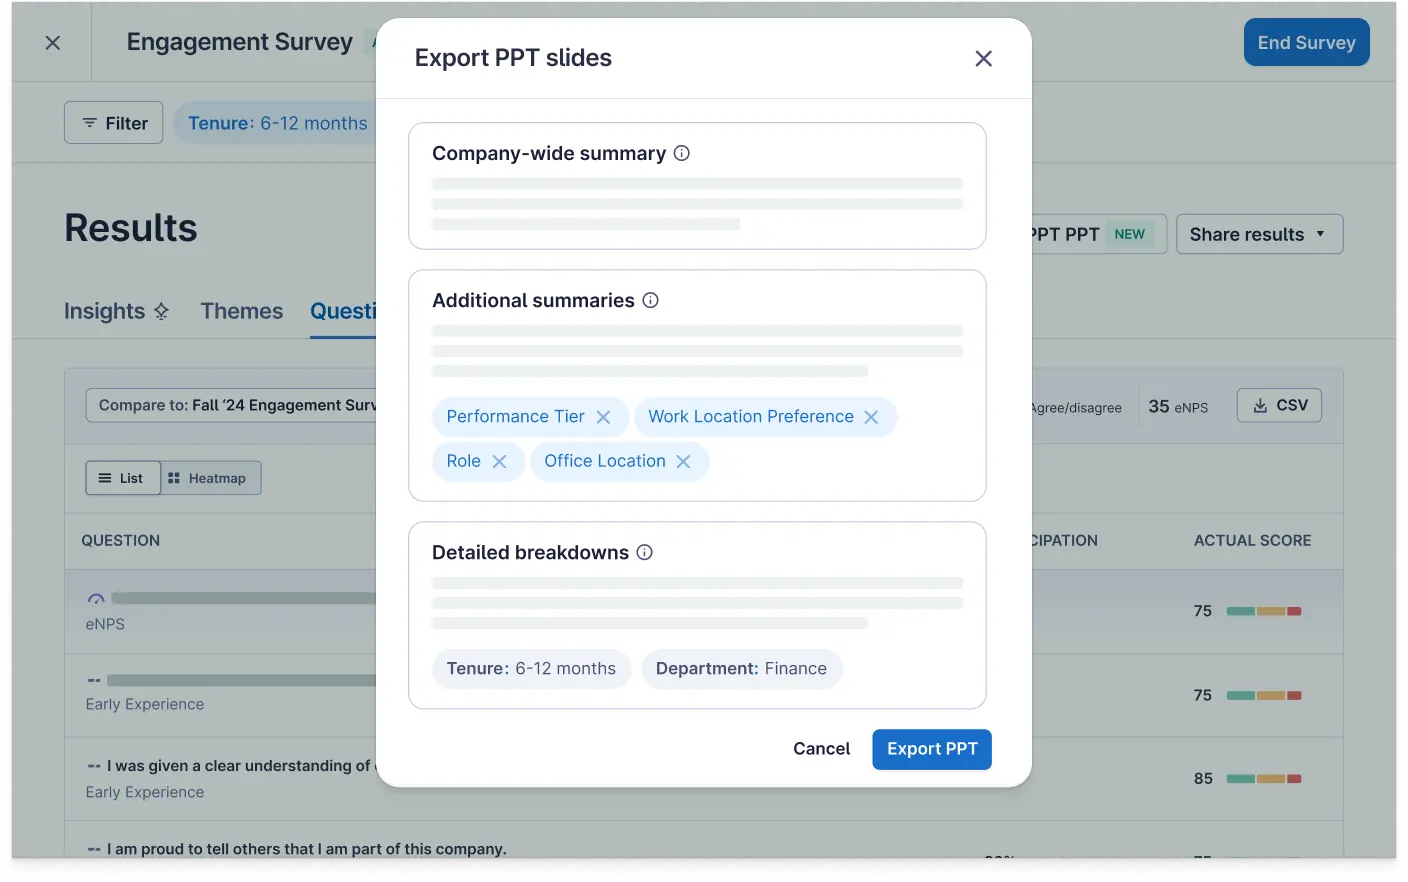
Task: Click the ACTUAL SCORE column header
Action: click(1252, 540)
